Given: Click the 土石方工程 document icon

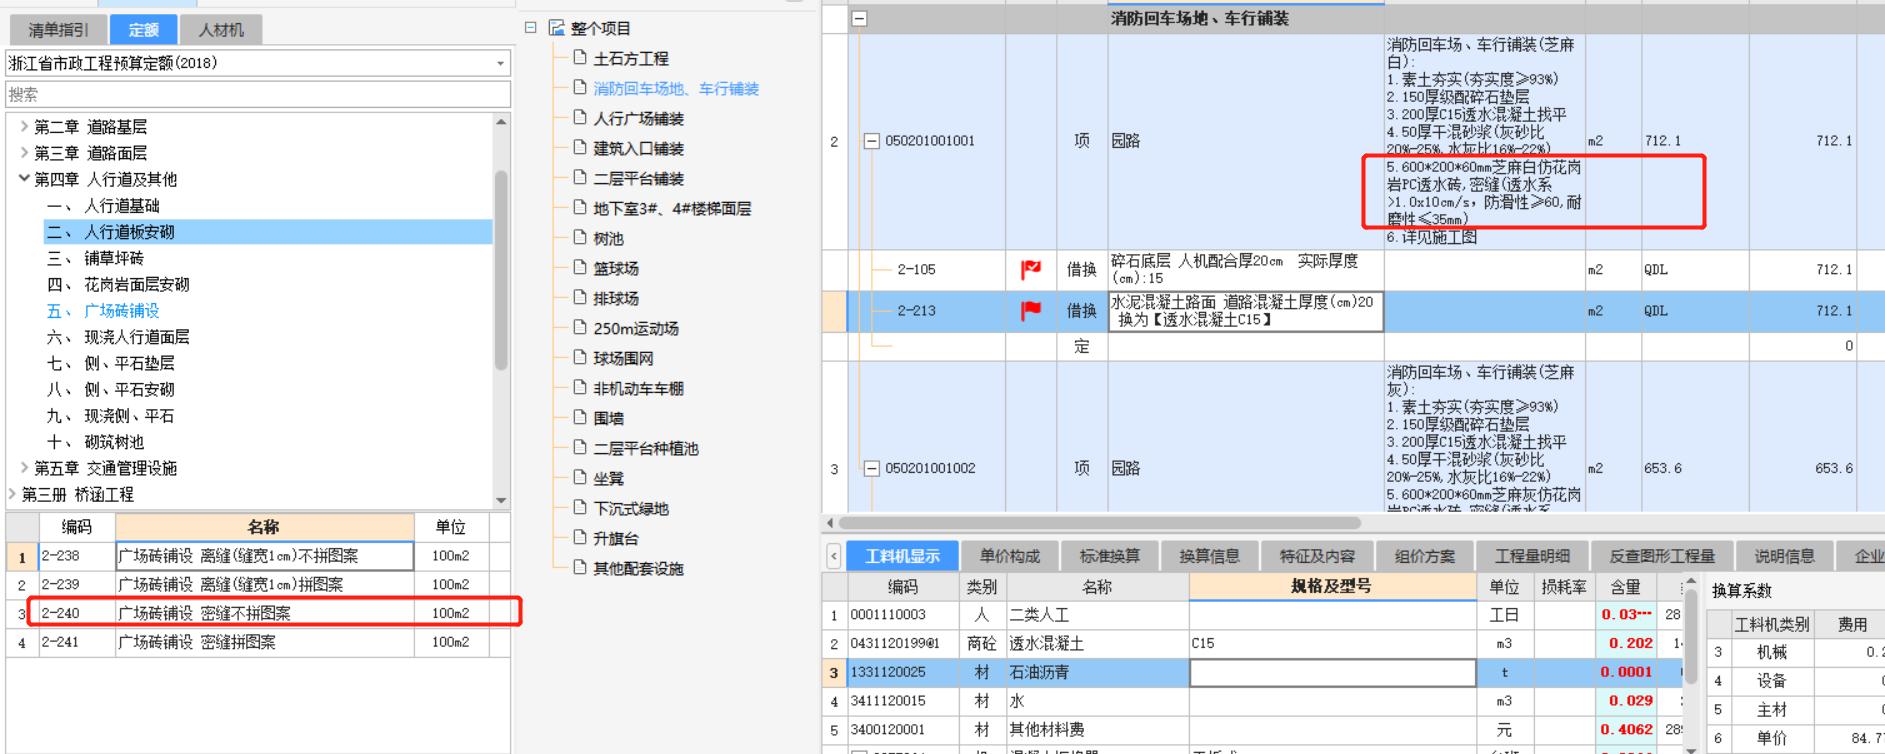Looking at the screenshot, I should [580, 58].
